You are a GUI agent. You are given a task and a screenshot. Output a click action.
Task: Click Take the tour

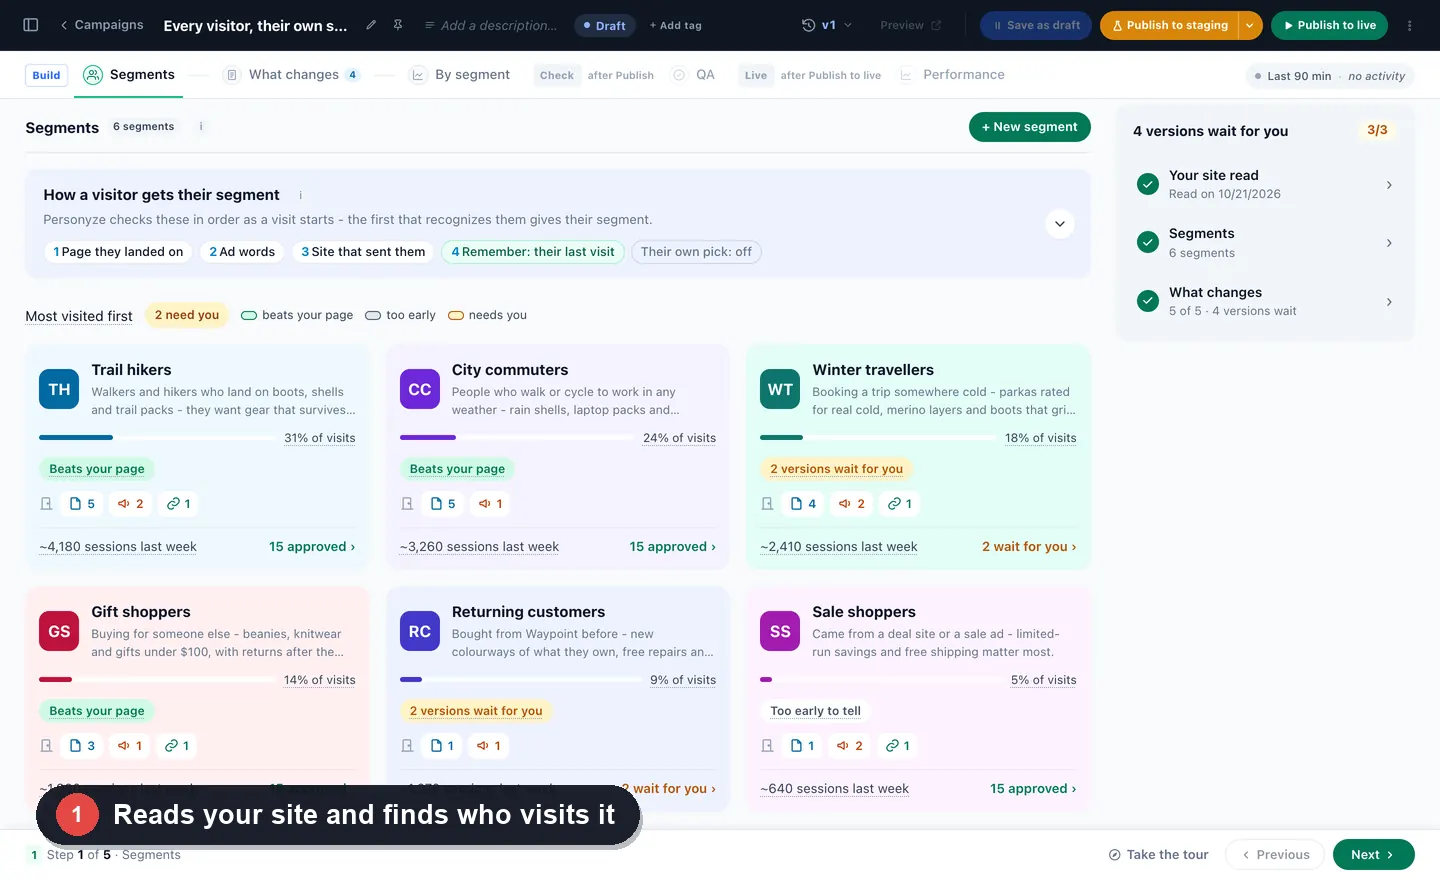point(1158,855)
